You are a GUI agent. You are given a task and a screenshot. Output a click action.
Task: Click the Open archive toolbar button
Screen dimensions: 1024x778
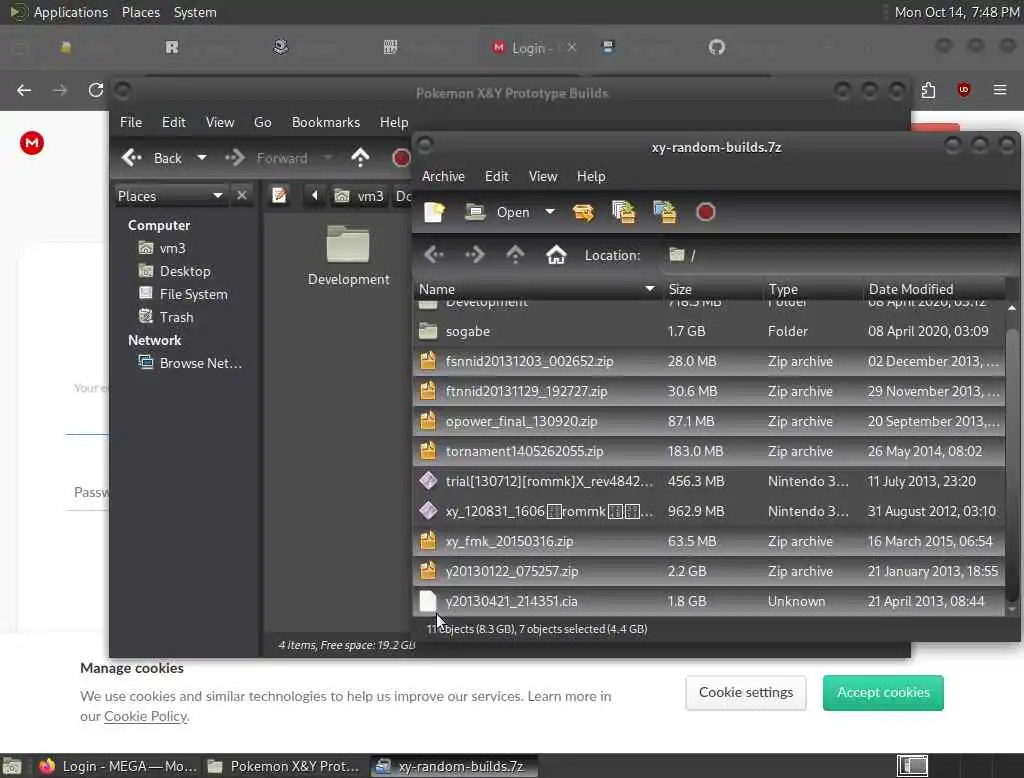click(x=498, y=212)
